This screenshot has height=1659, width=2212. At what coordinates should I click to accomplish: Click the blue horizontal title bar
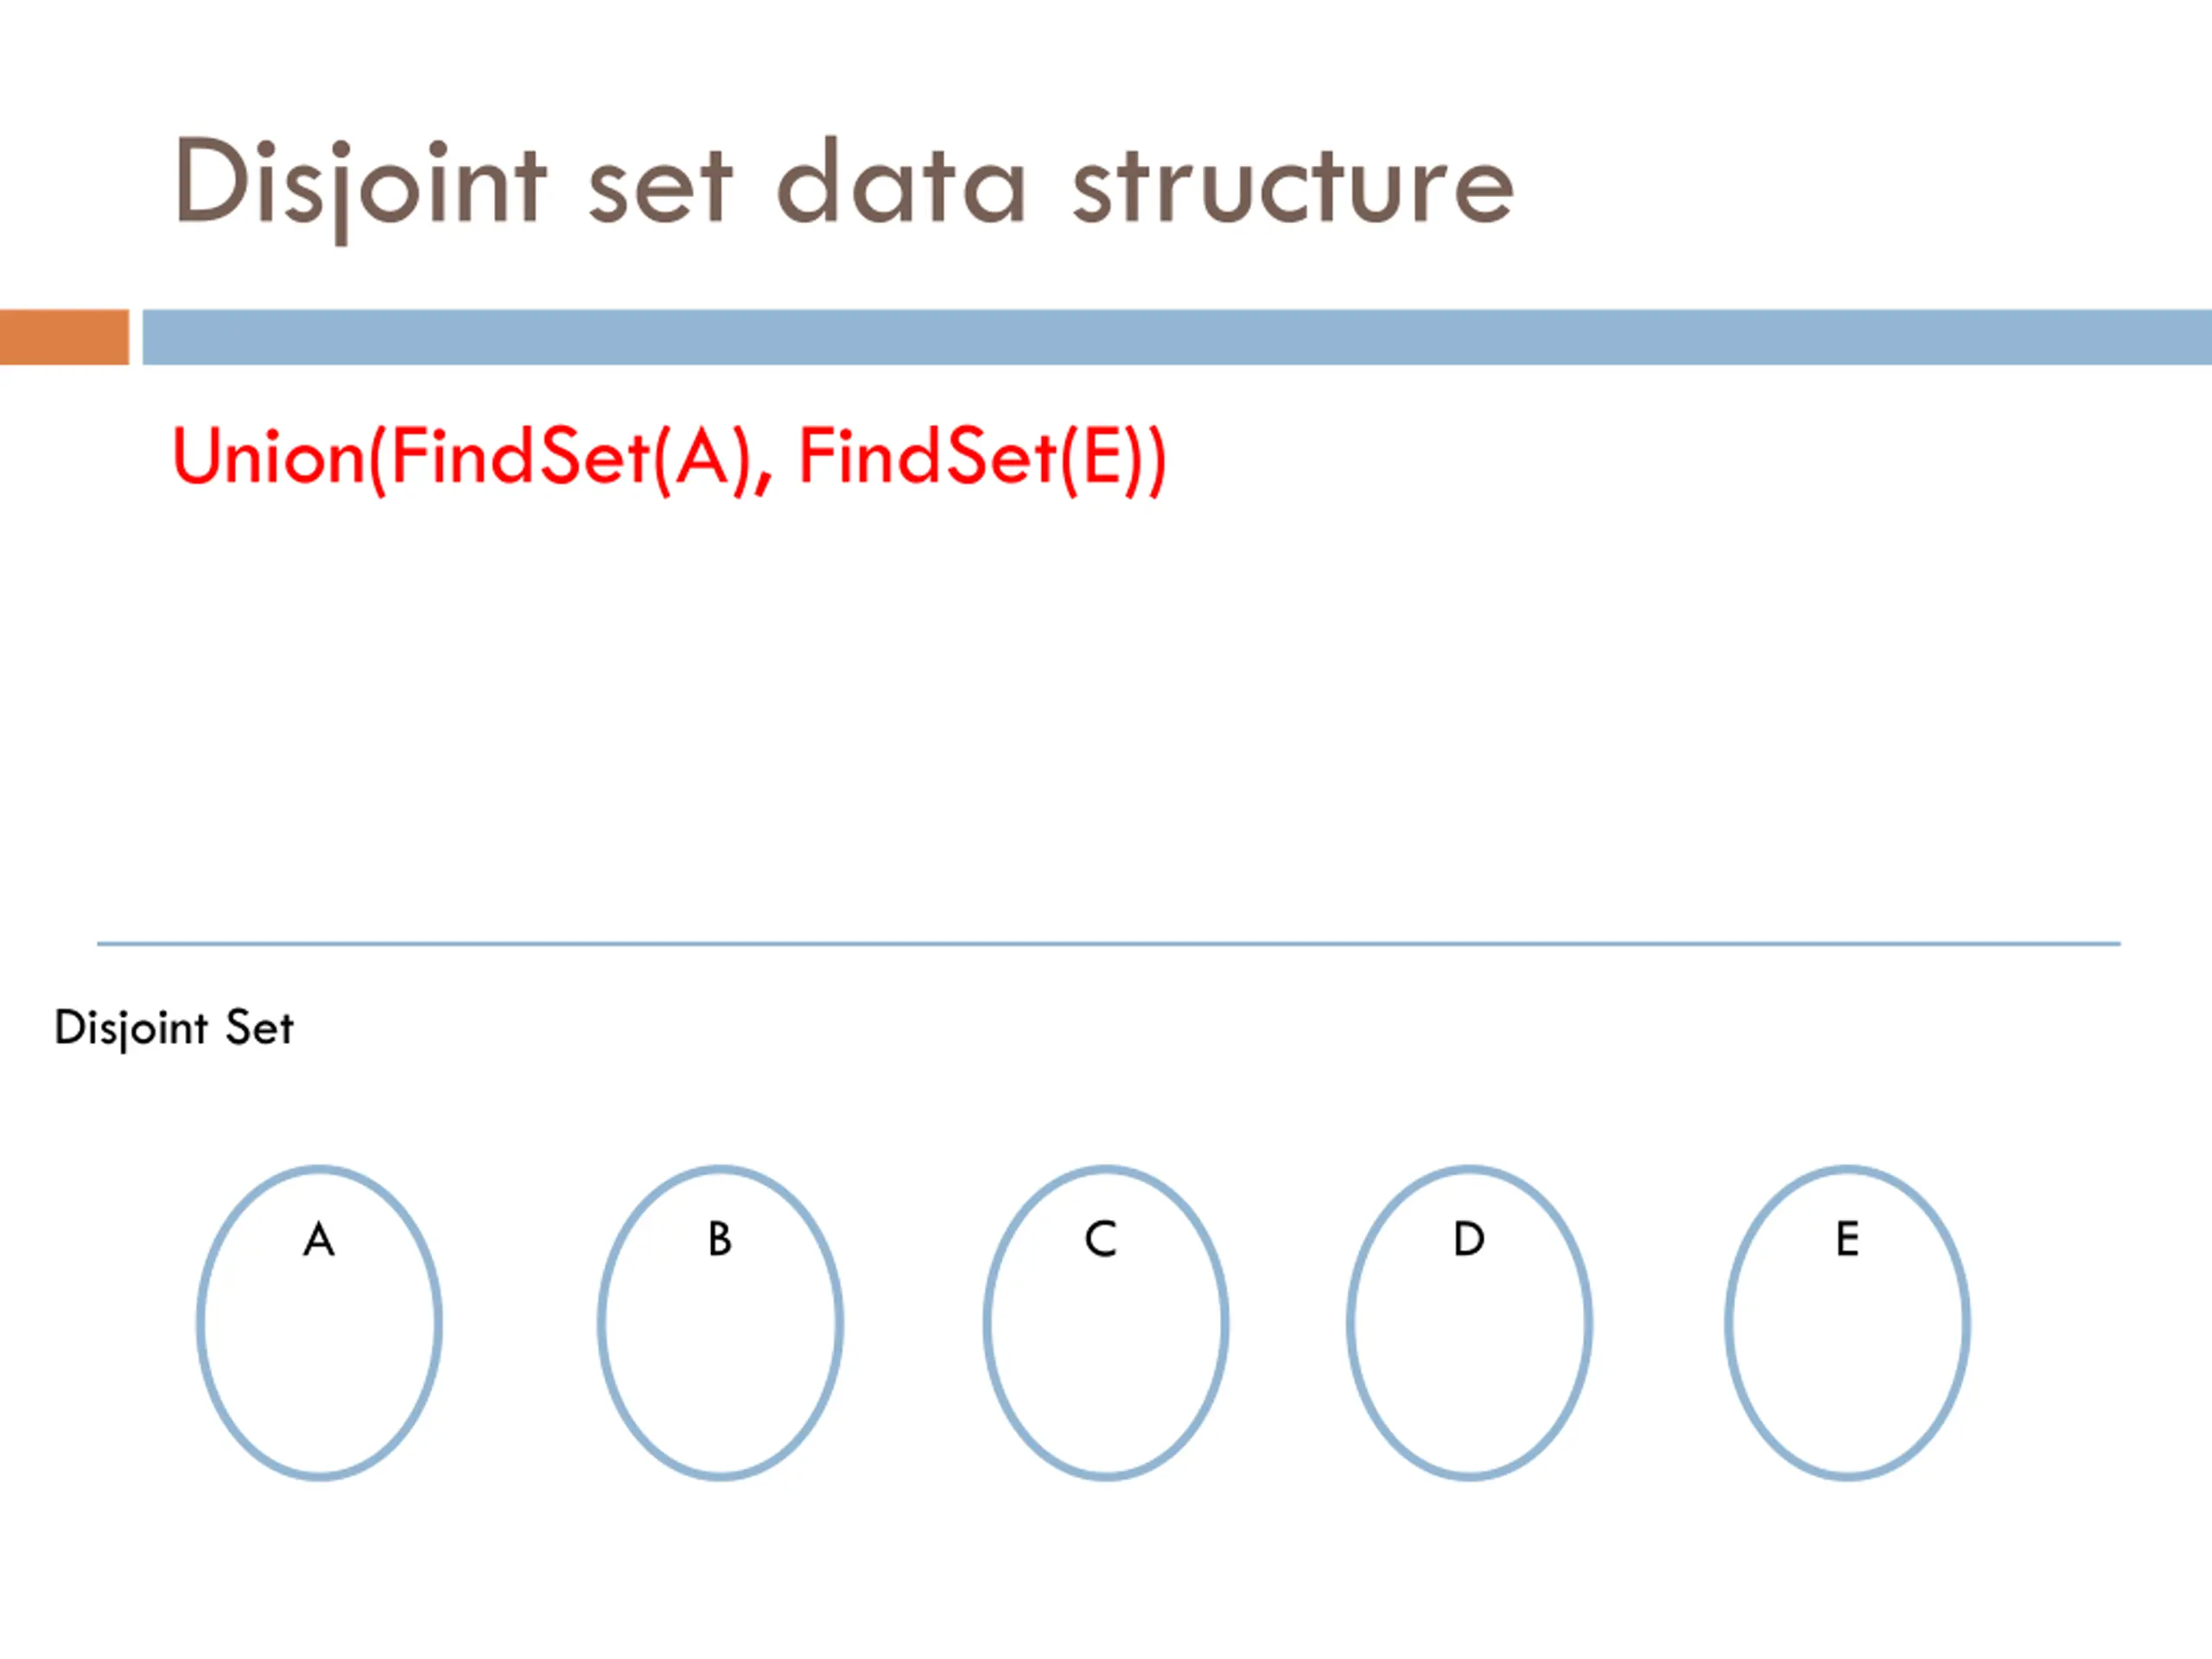point(1177,337)
